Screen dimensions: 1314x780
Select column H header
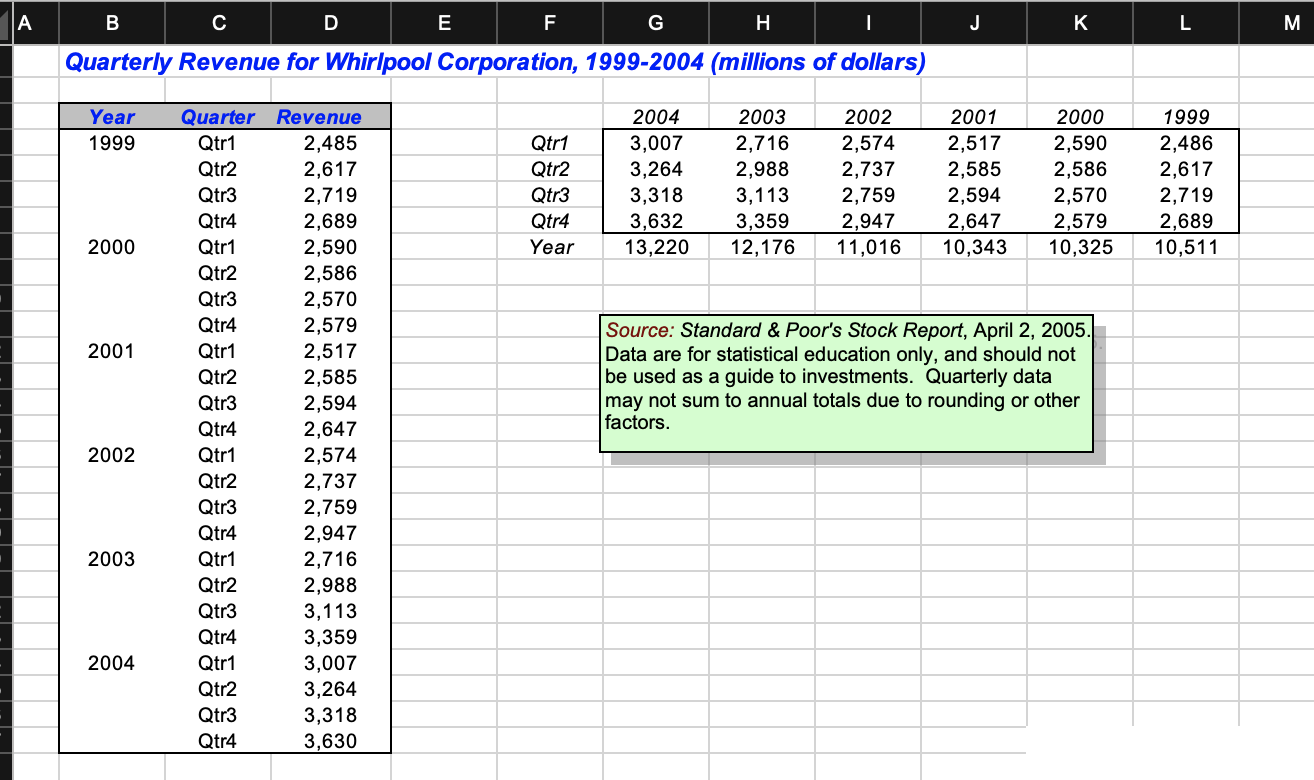pos(761,23)
